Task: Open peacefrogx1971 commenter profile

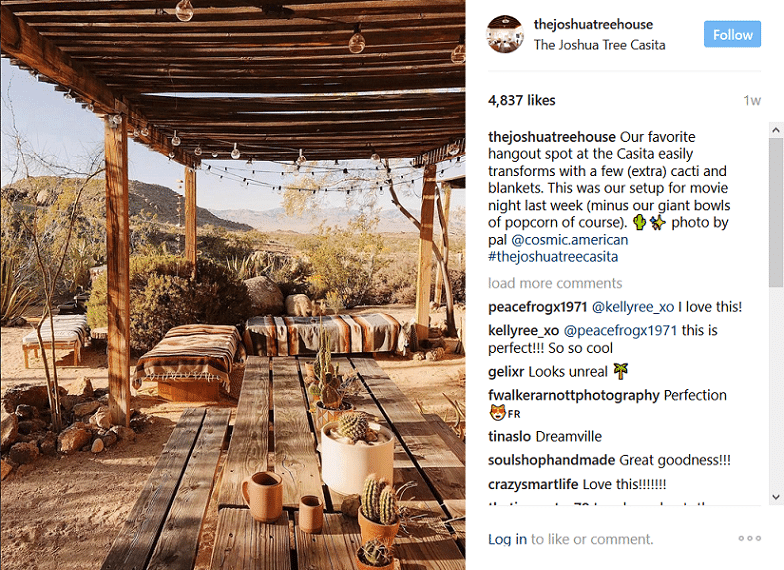Action: click(538, 307)
